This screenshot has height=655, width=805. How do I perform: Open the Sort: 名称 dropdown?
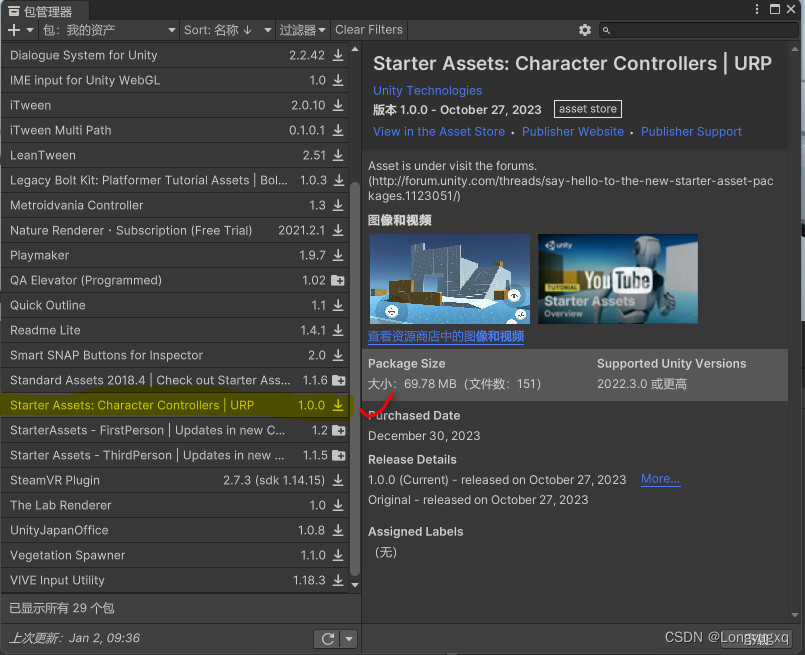pyautogui.click(x=221, y=30)
